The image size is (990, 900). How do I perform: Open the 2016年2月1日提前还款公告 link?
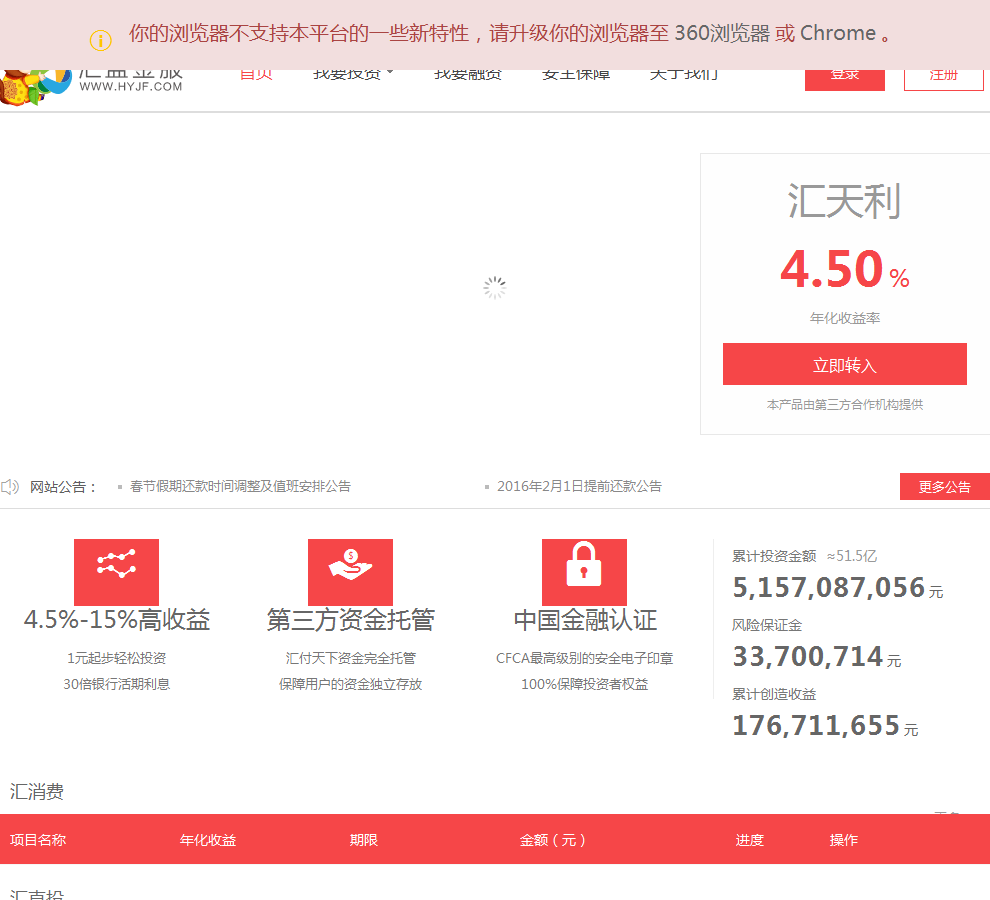(x=579, y=486)
